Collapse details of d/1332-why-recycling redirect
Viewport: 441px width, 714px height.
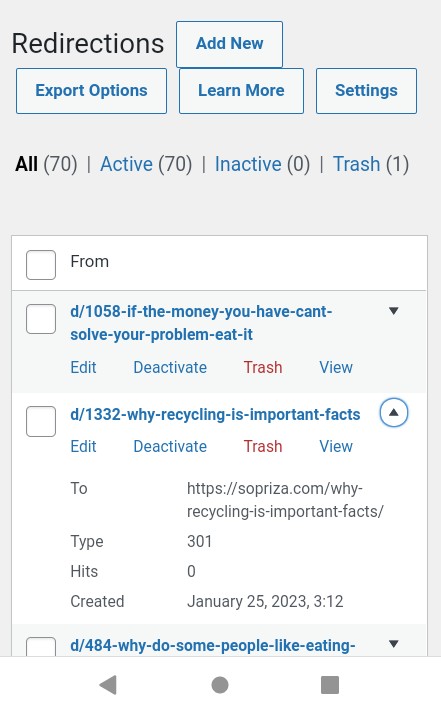coord(394,413)
